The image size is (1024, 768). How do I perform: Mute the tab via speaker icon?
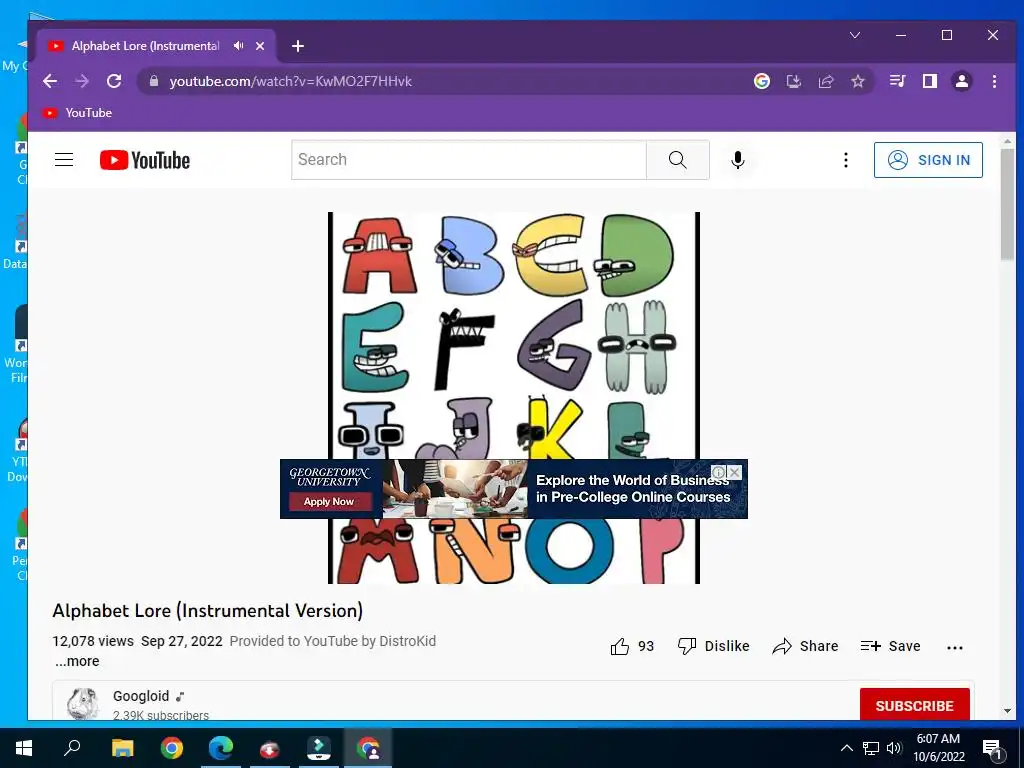[238, 46]
